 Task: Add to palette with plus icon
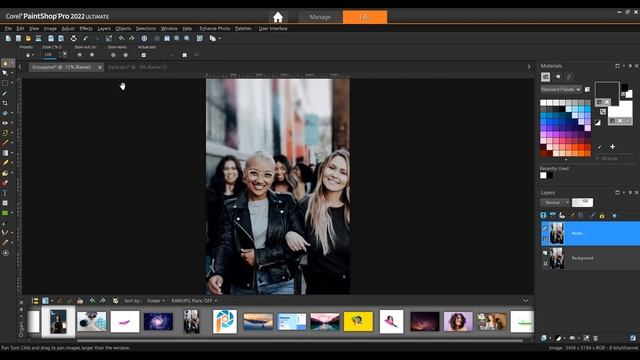tap(612, 147)
